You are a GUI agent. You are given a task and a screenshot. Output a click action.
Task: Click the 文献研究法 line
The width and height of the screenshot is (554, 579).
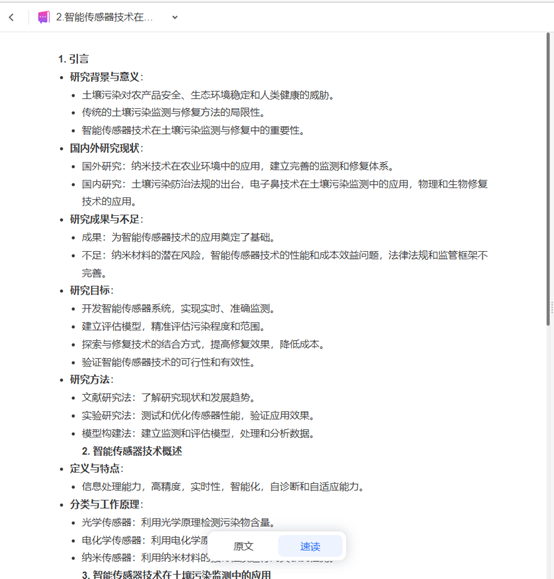(x=168, y=398)
